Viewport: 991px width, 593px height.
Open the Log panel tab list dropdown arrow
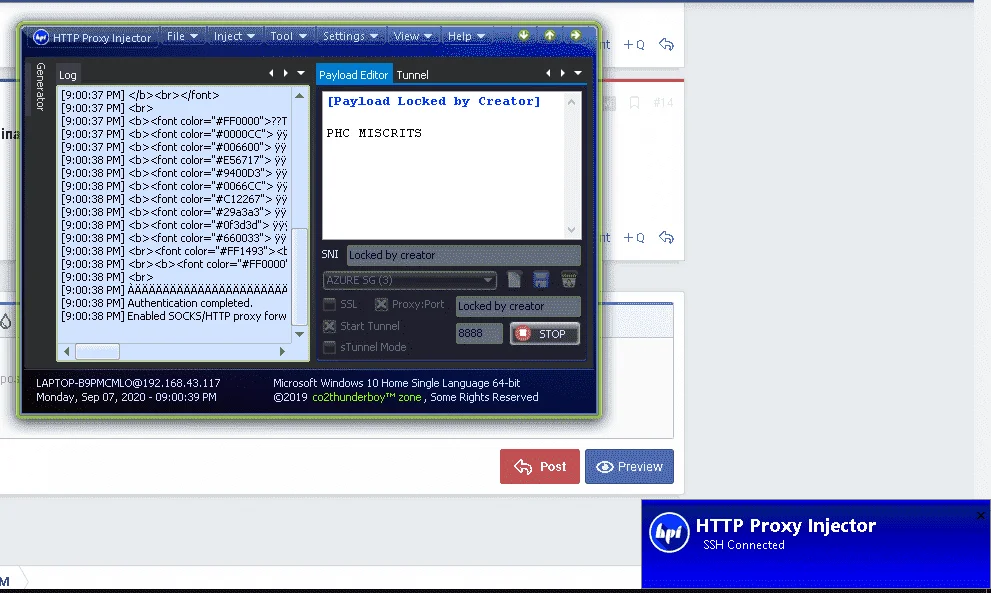[301, 73]
